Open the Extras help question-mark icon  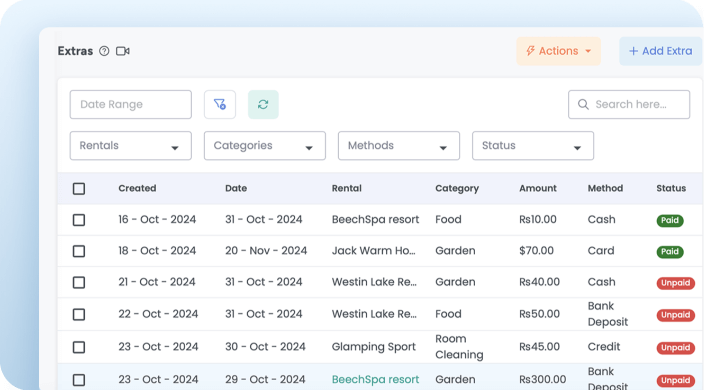(104, 51)
